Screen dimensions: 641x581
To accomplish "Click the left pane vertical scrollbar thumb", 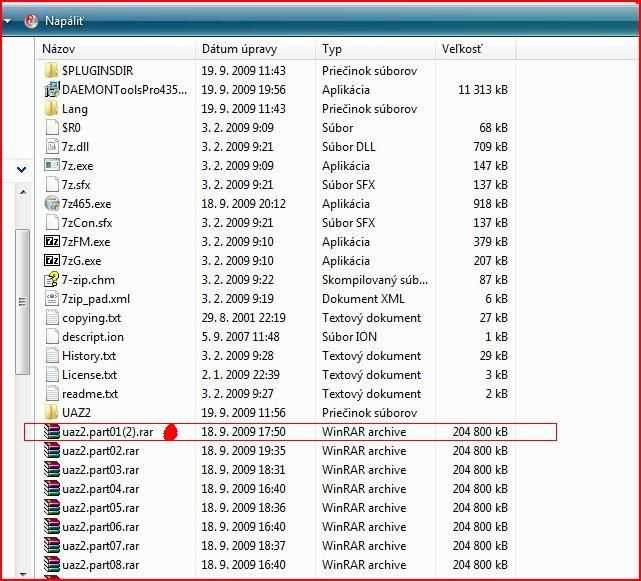I will click(22, 302).
